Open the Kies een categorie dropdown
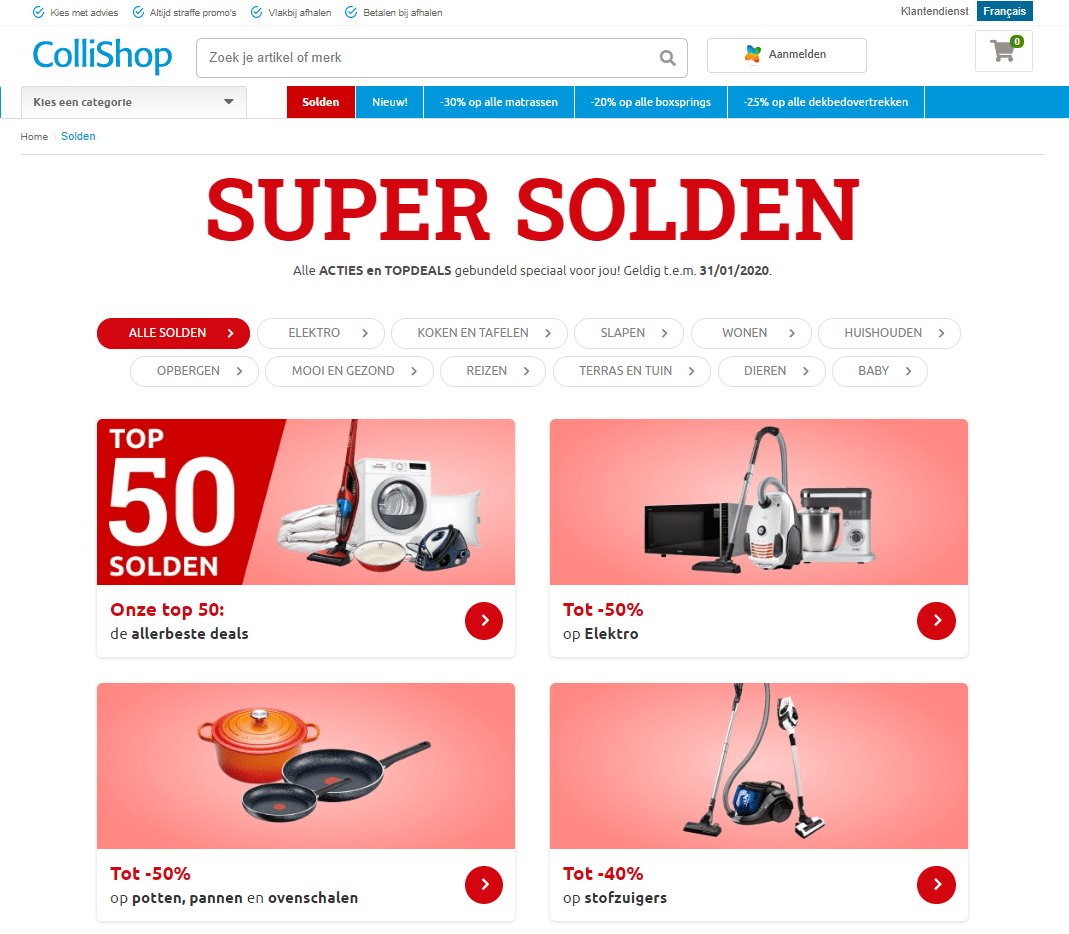The height and width of the screenshot is (934, 1069). coord(134,102)
